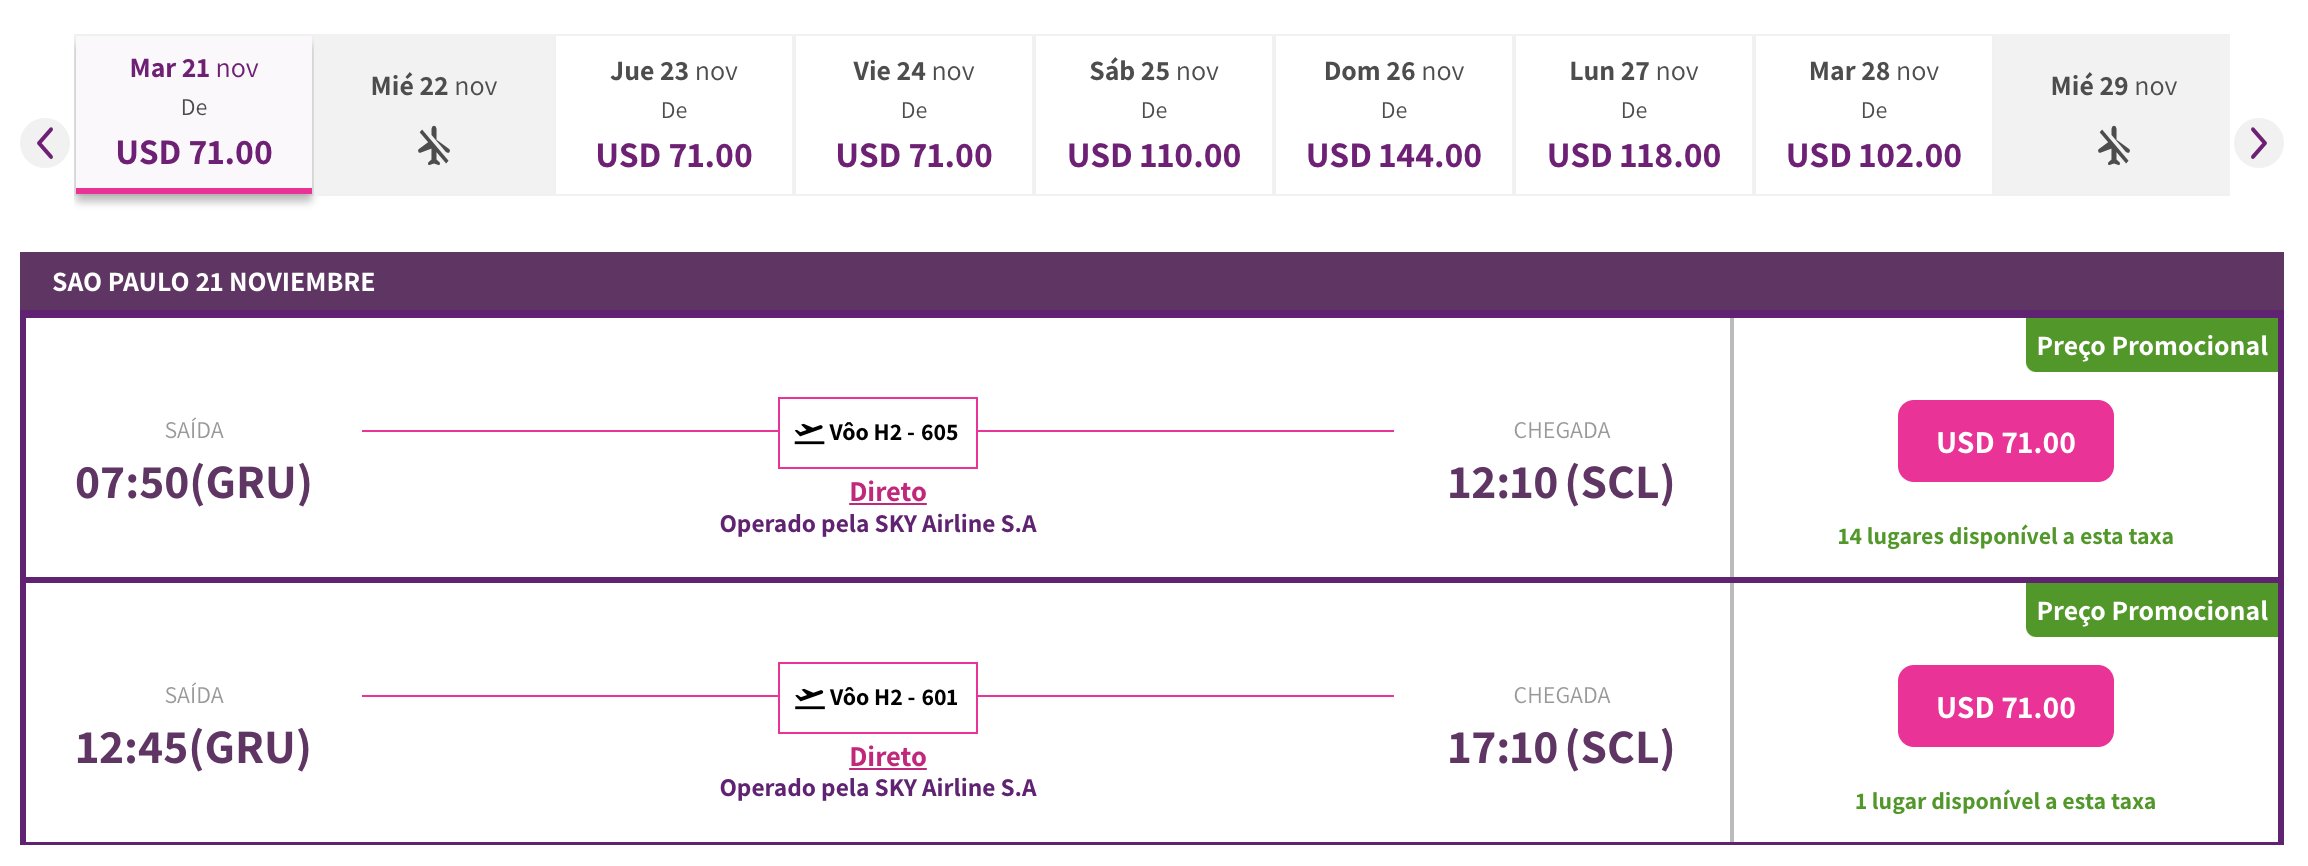Click plane icon in Vôo H2 - 601 box

click(809, 698)
